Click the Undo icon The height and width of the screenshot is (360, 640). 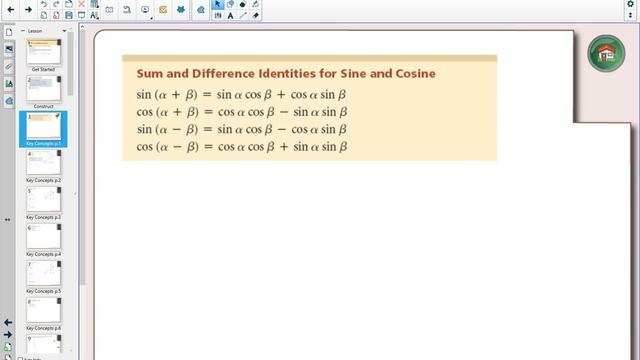click(x=44, y=4)
